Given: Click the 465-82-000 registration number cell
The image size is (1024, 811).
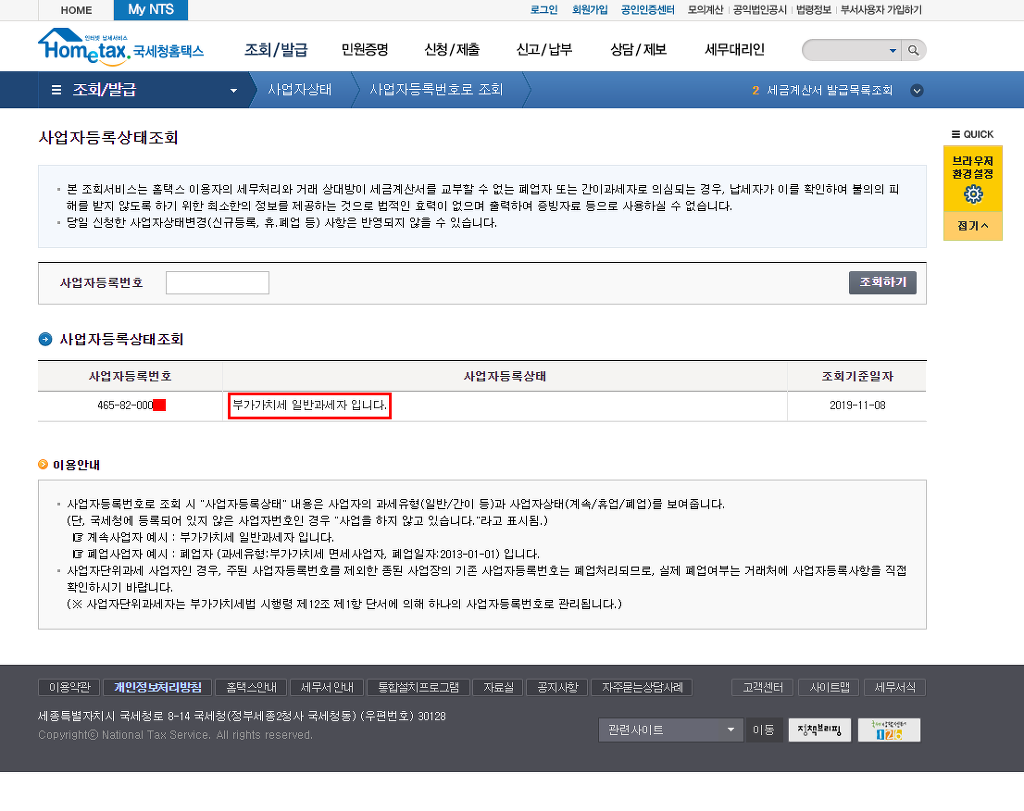Looking at the screenshot, I should pyautogui.click(x=130, y=406).
